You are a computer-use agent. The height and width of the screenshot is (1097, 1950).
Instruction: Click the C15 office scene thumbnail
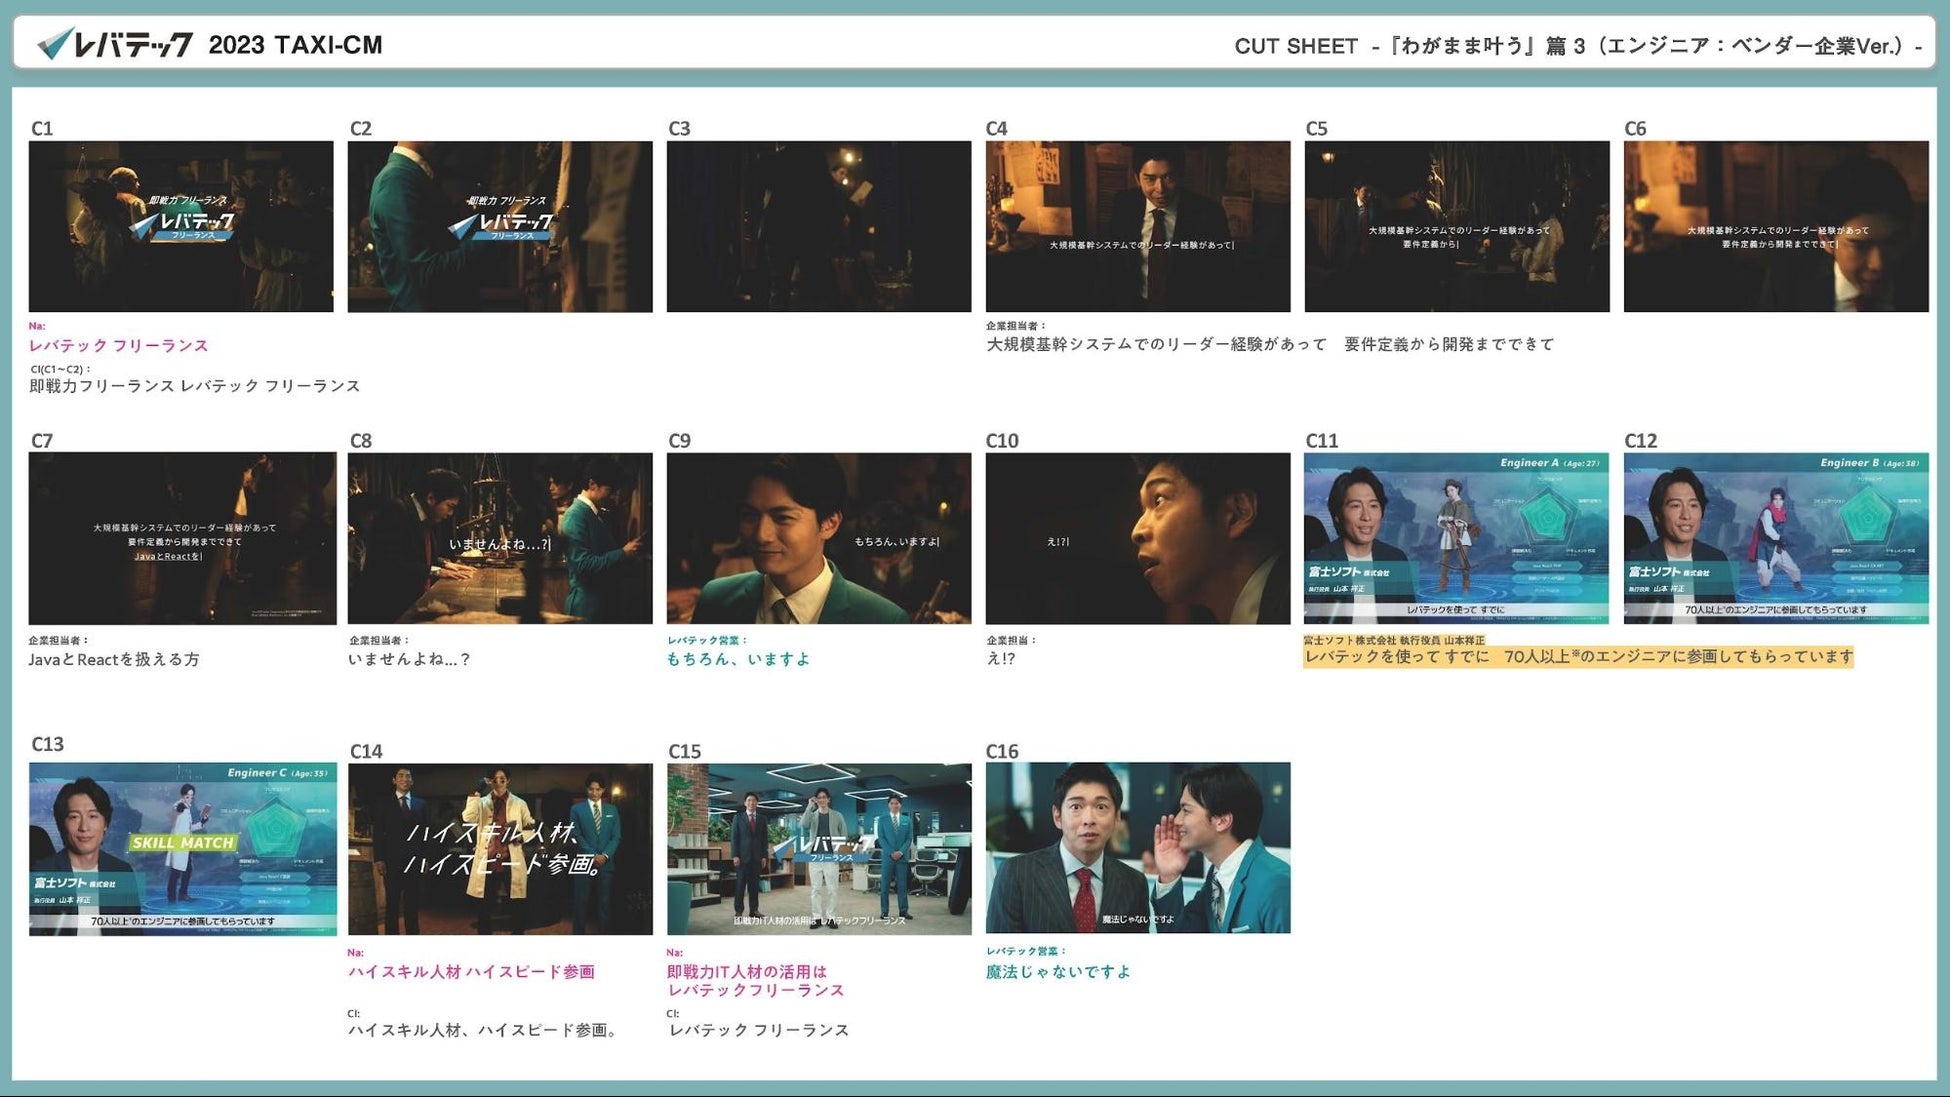pos(819,849)
